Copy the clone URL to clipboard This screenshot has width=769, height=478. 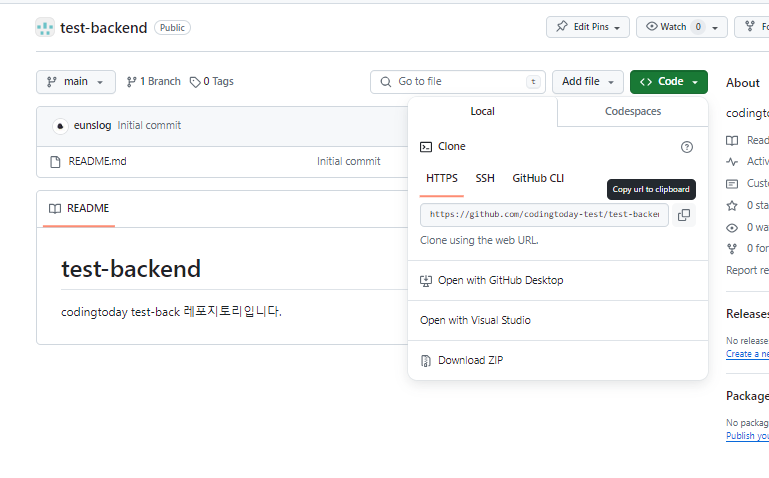(684, 215)
